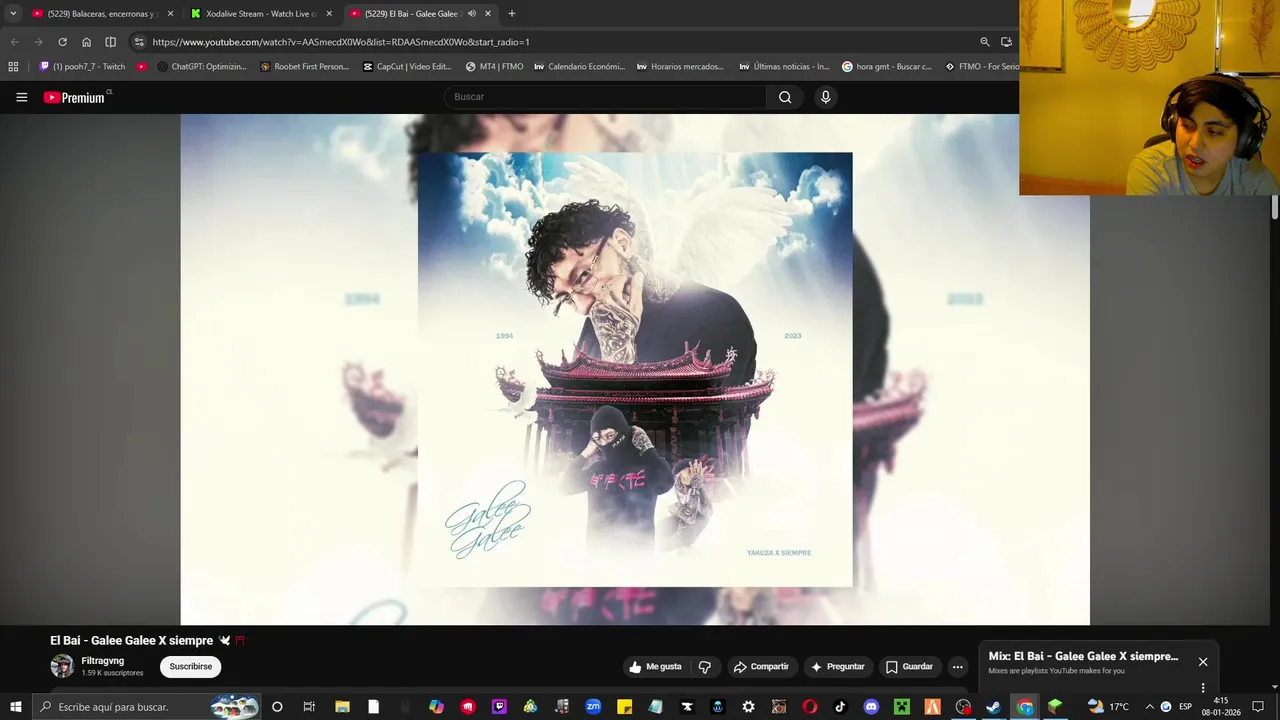Open the pooh7_7 - Twitch bookmark
The height and width of the screenshot is (720, 1280).
click(x=82, y=67)
